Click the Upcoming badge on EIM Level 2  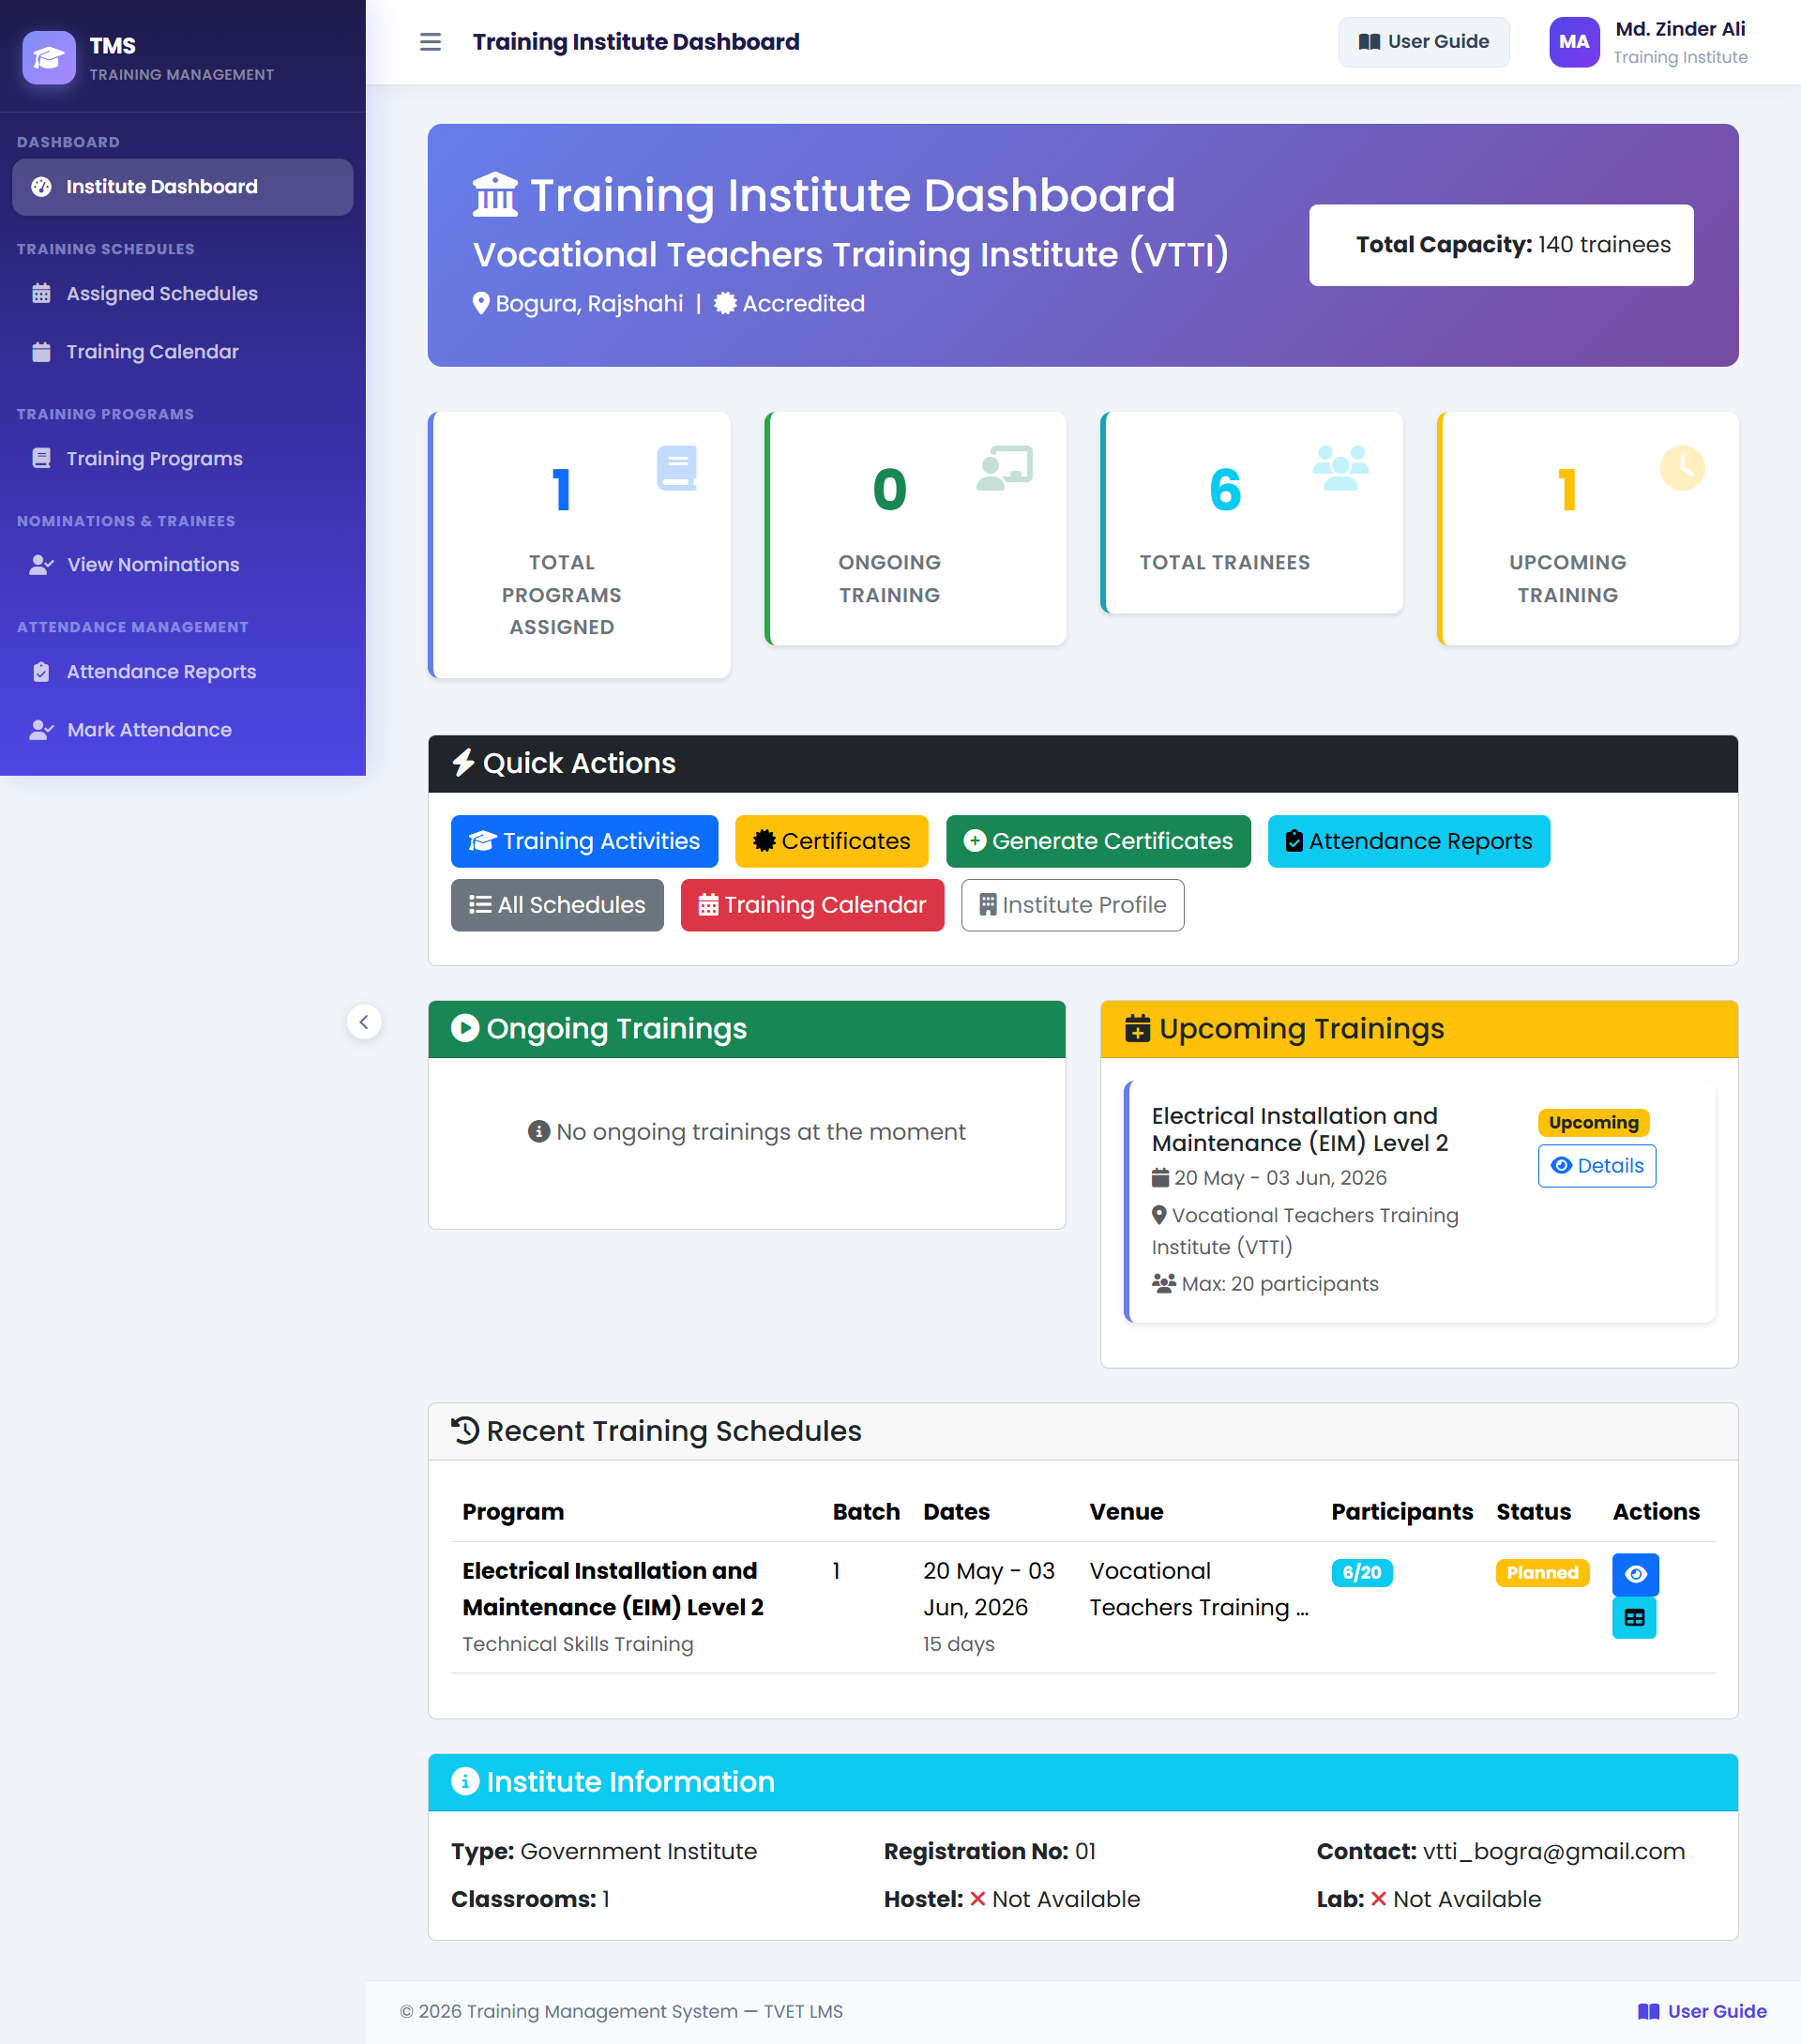click(1593, 1122)
